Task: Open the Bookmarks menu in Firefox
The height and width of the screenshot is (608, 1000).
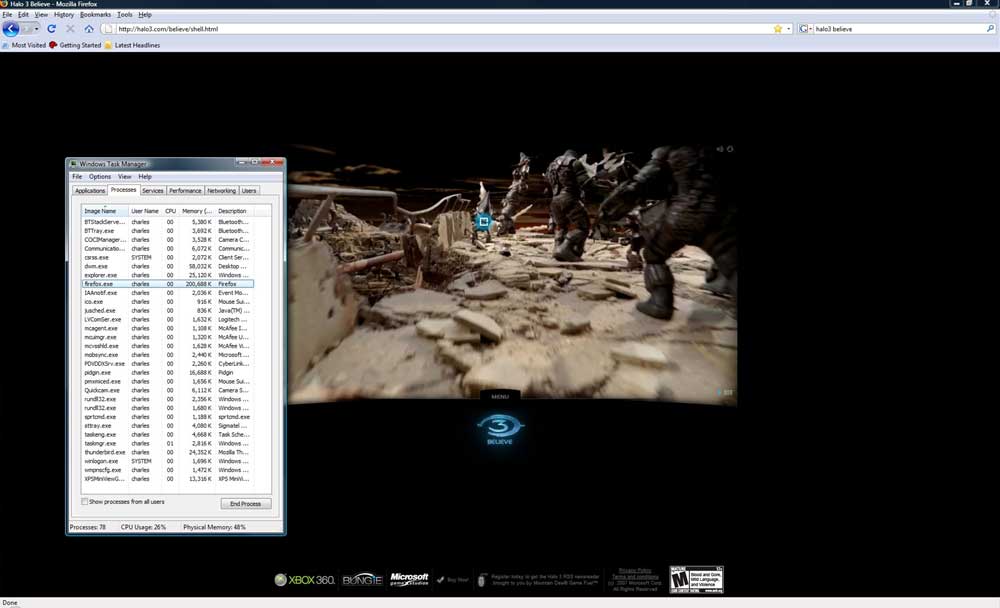Action: tap(96, 15)
